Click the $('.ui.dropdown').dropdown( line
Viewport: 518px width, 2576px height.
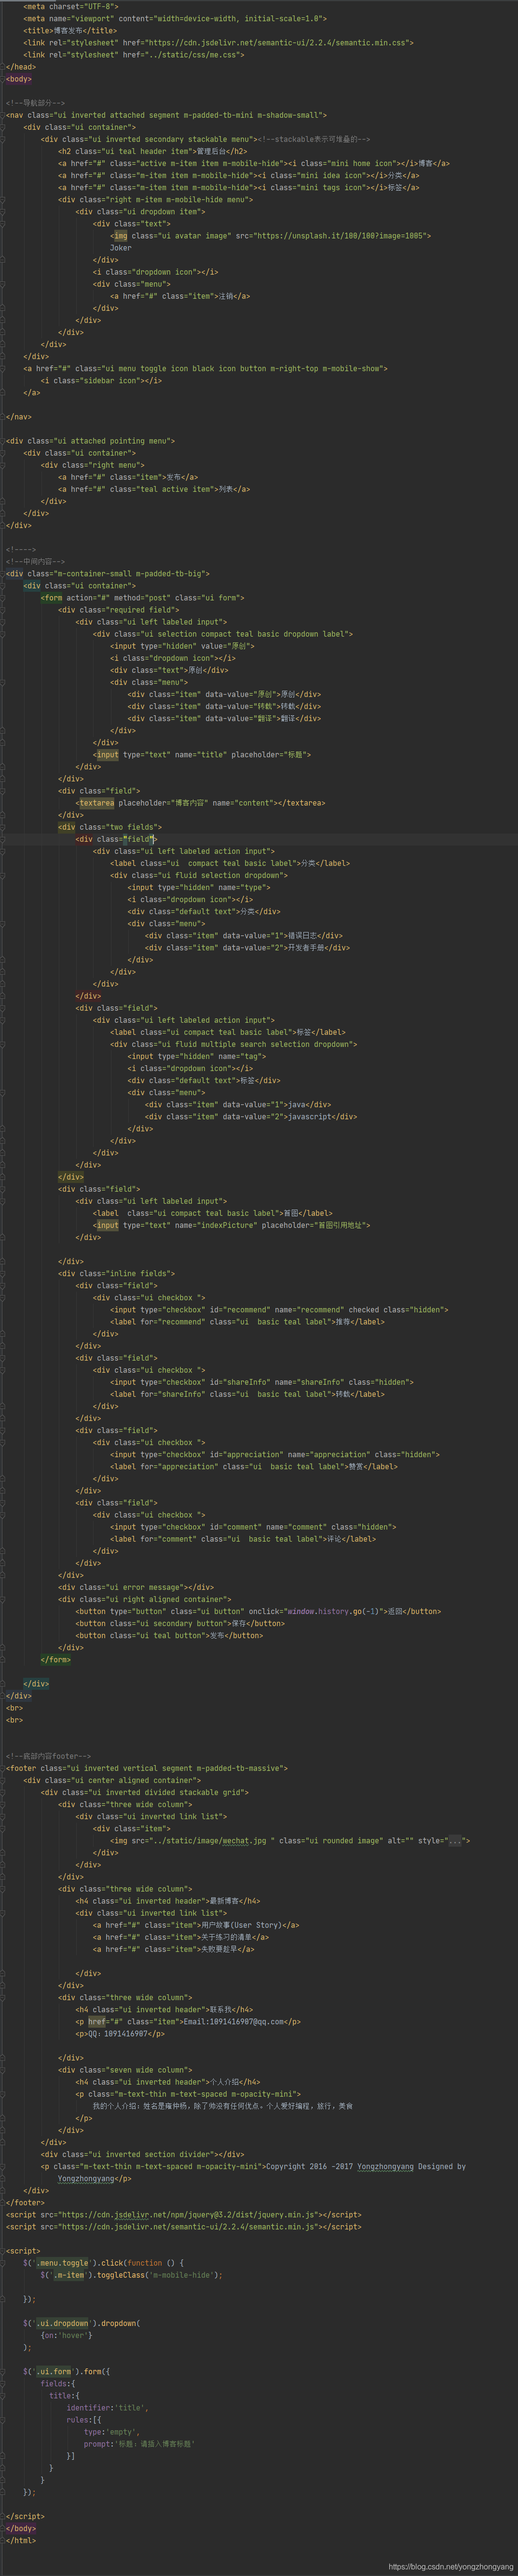82,2323
